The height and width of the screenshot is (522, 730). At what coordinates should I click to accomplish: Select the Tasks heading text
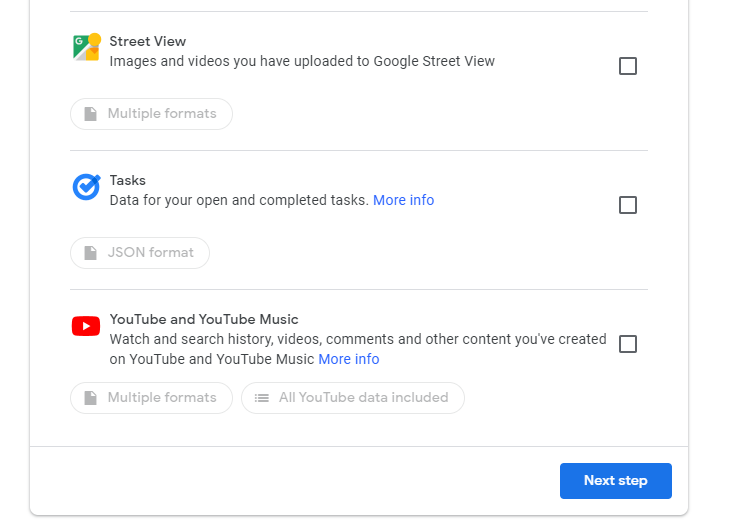click(x=128, y=180)
